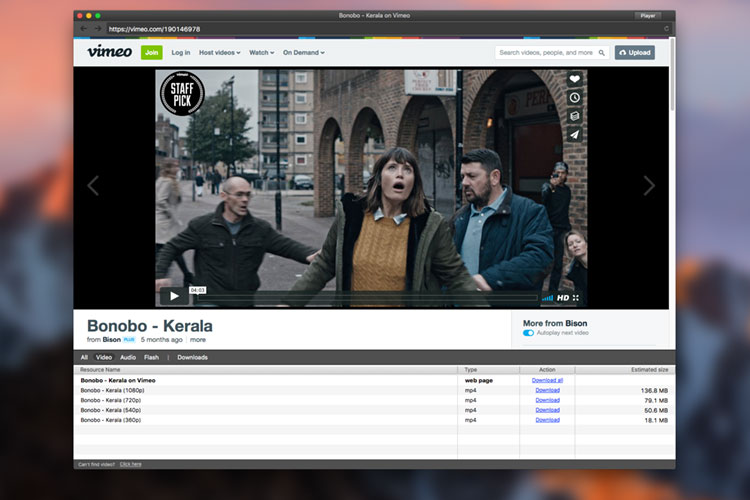Go to previous video arrow

(93, 186)
